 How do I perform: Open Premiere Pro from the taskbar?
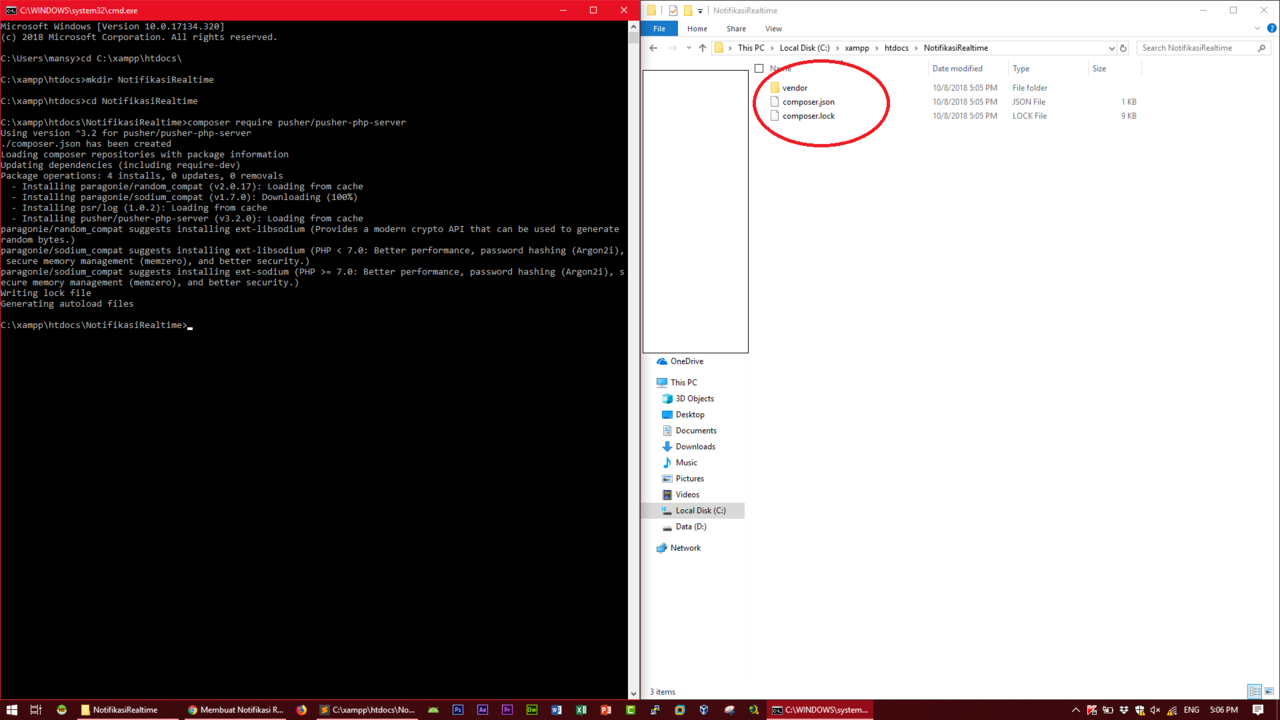507,710
